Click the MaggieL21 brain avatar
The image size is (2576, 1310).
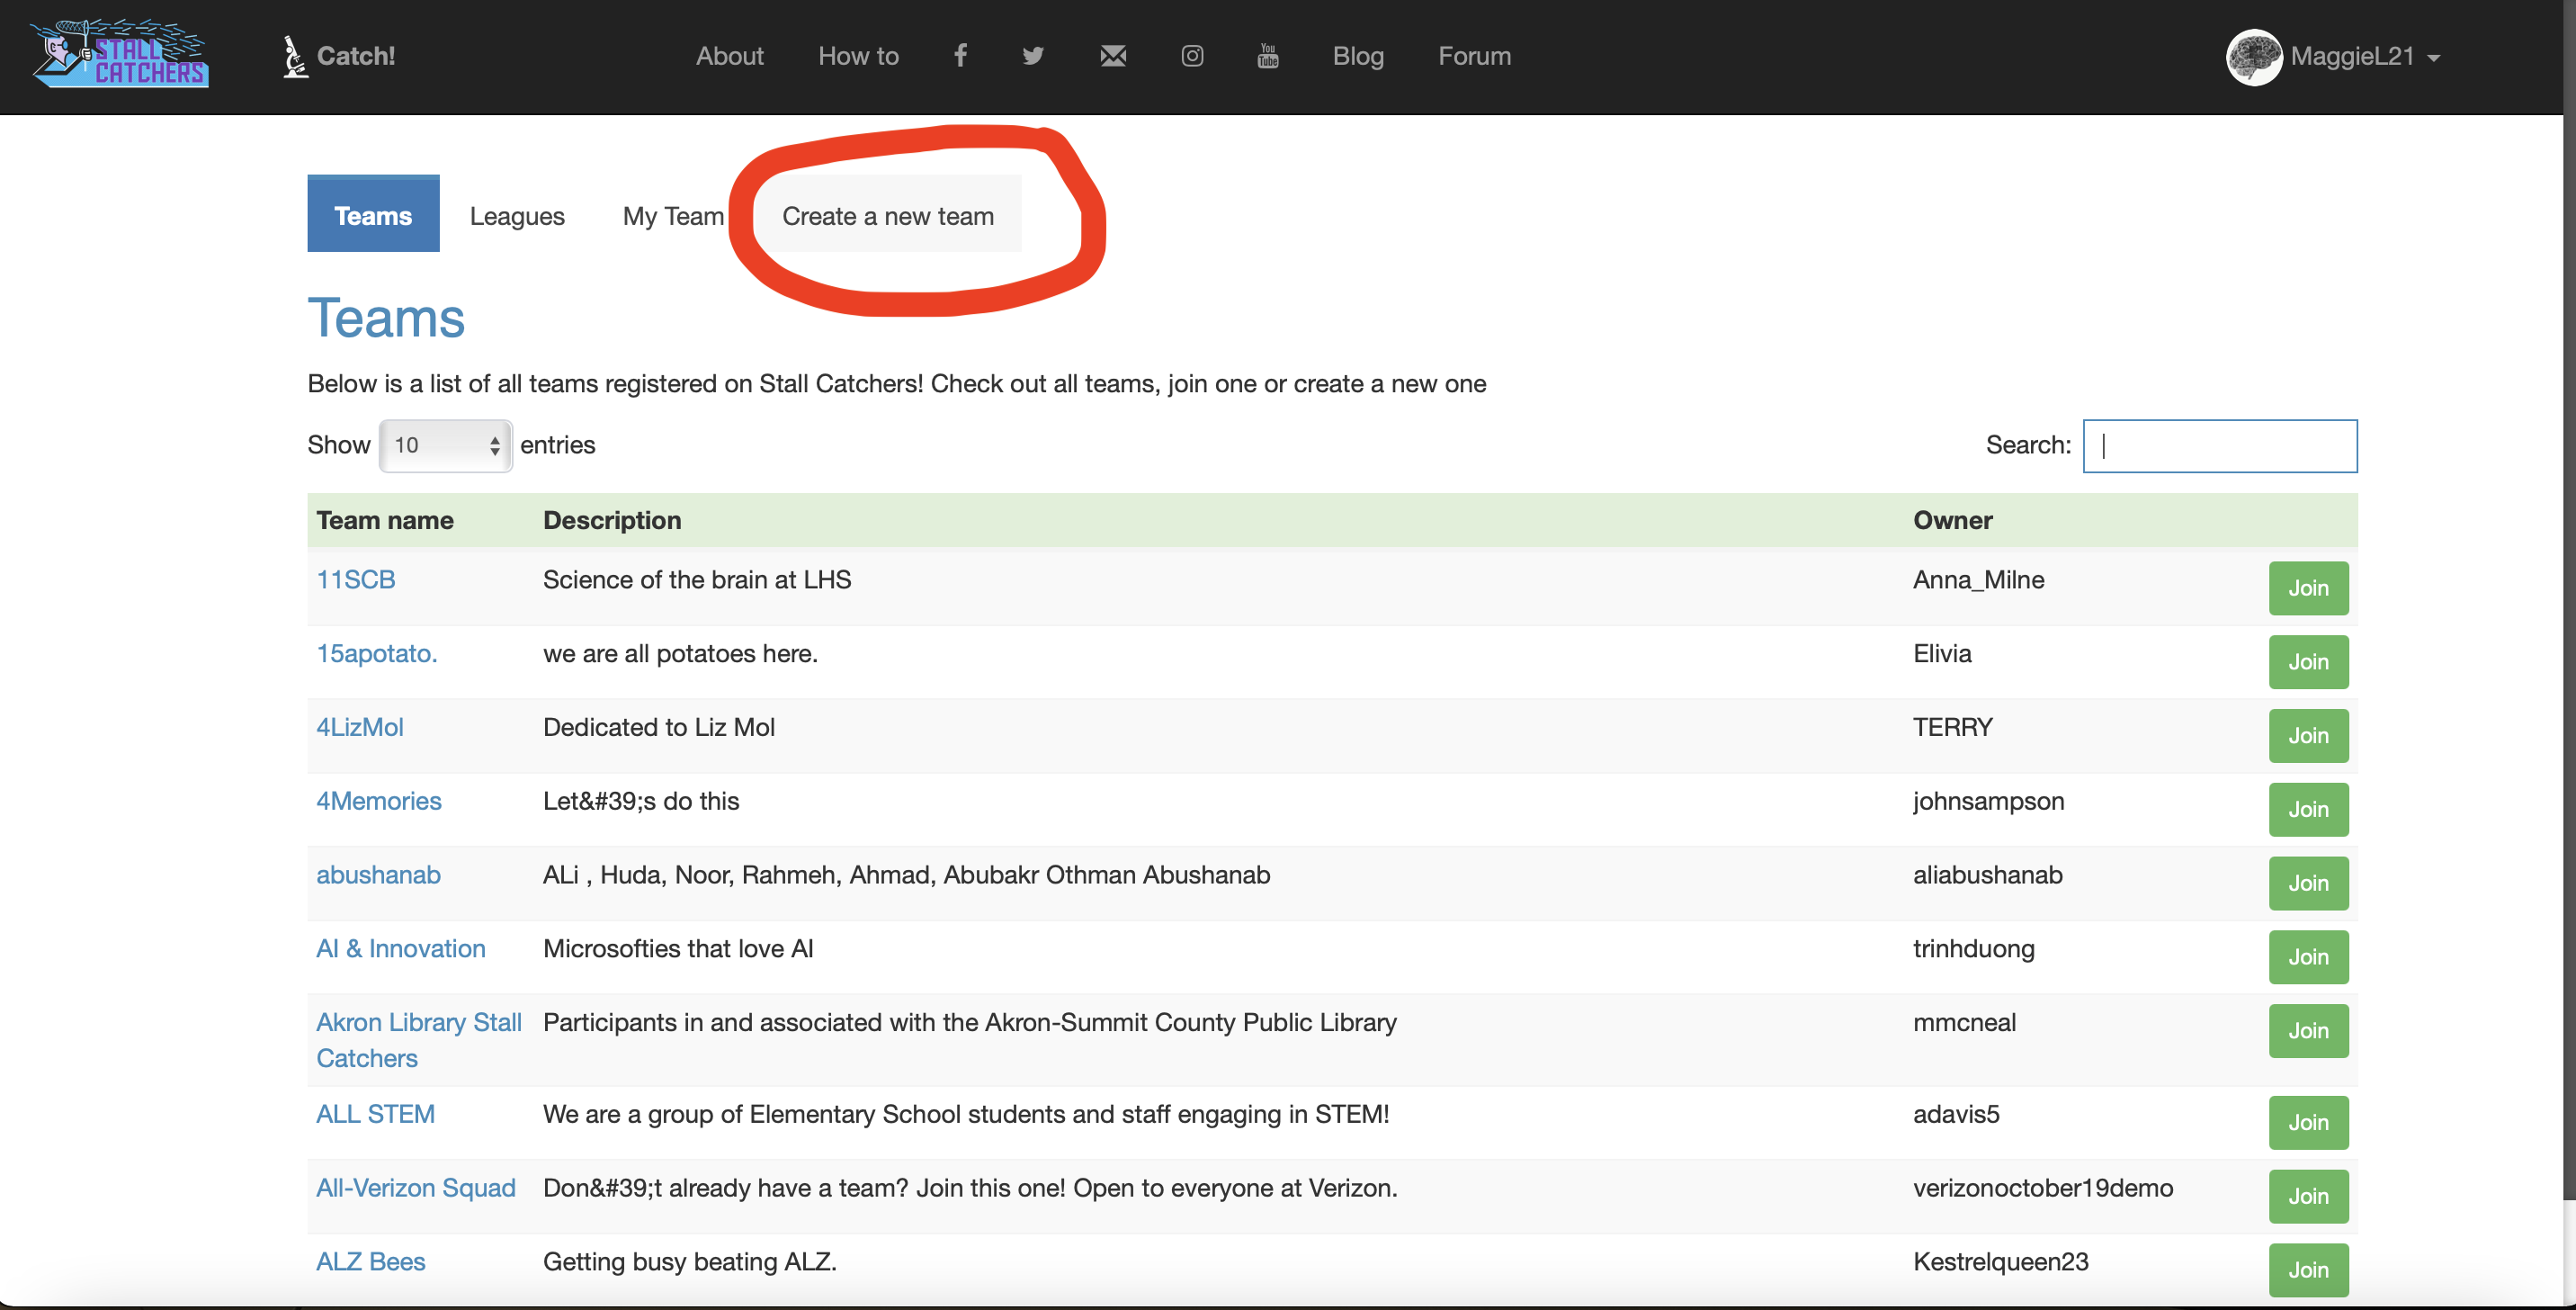tap(2253, 56)
